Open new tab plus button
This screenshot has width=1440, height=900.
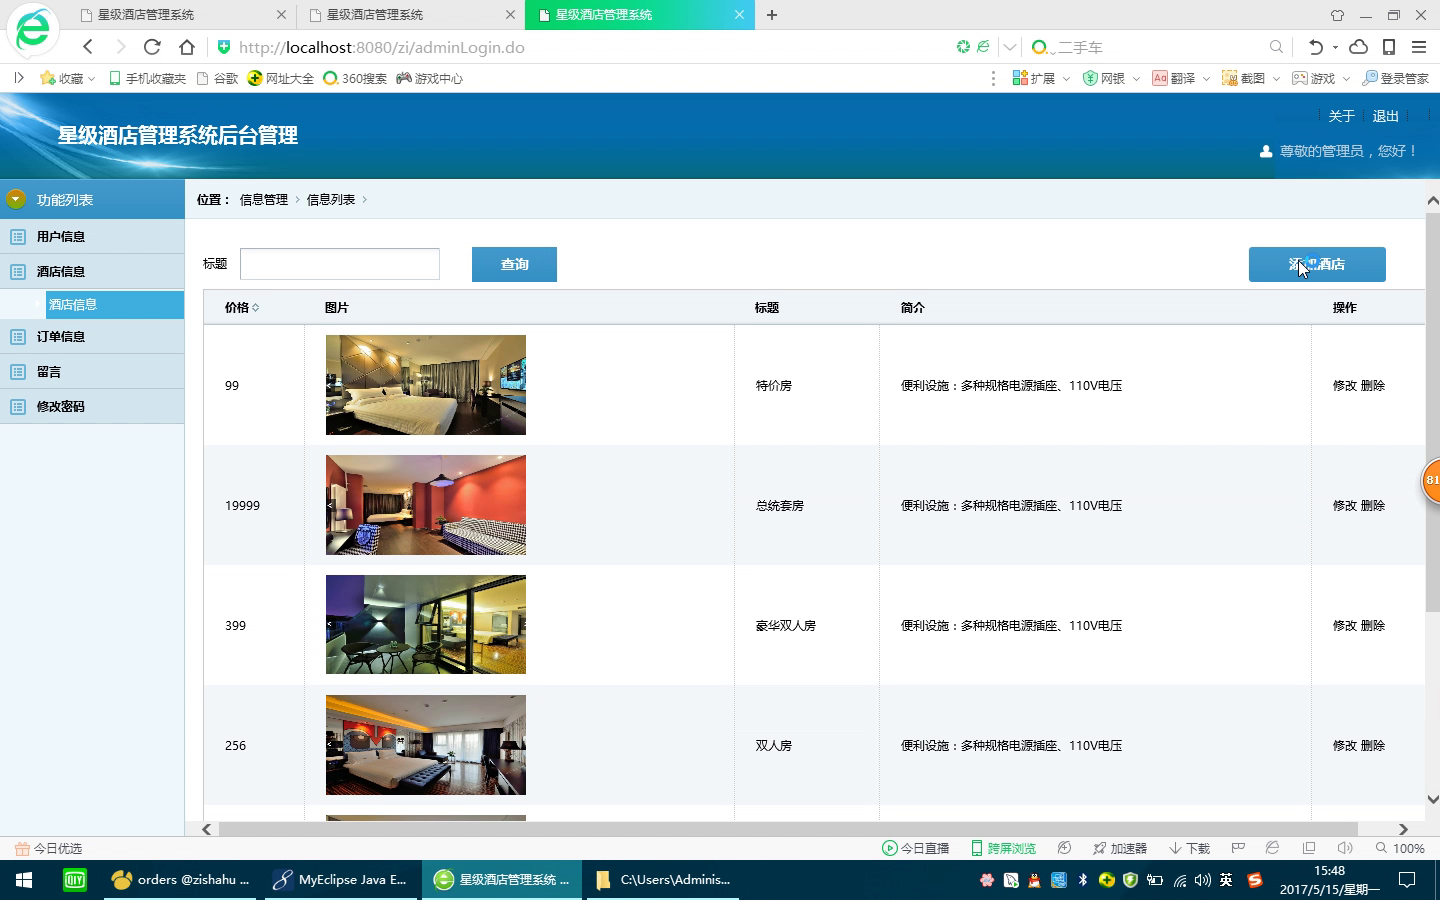(772, 15)
